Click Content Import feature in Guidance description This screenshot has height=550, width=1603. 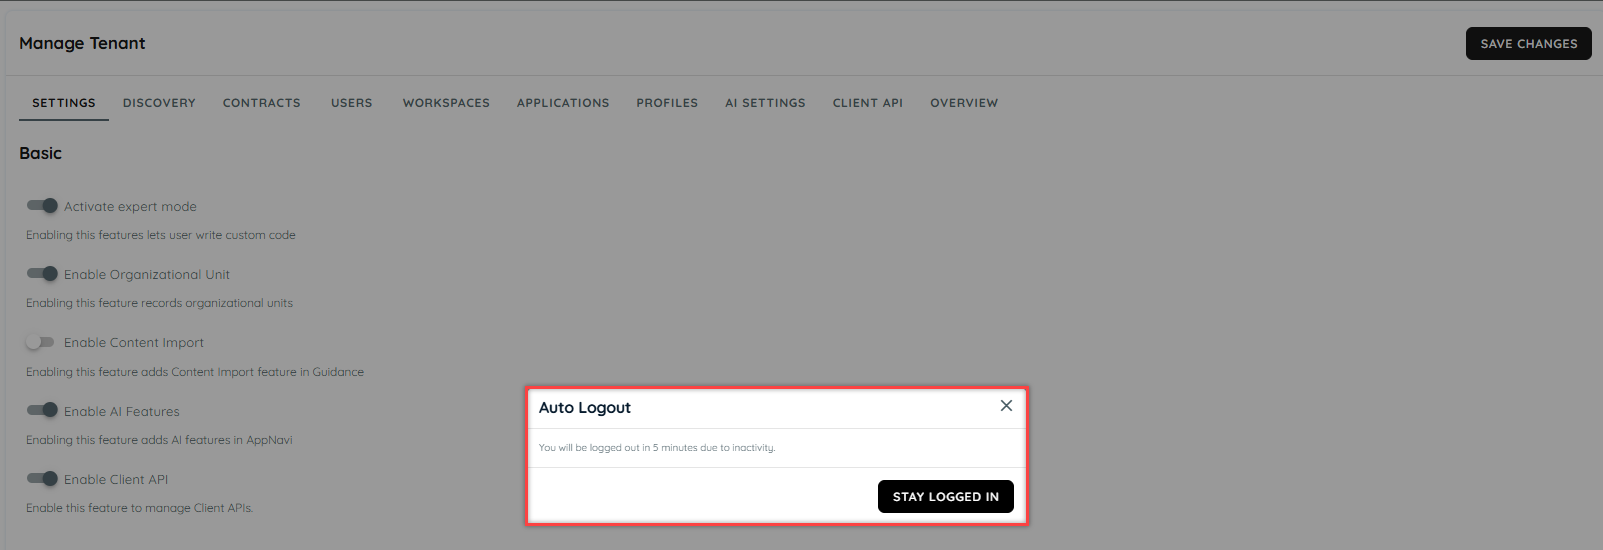tap(195, 372)
